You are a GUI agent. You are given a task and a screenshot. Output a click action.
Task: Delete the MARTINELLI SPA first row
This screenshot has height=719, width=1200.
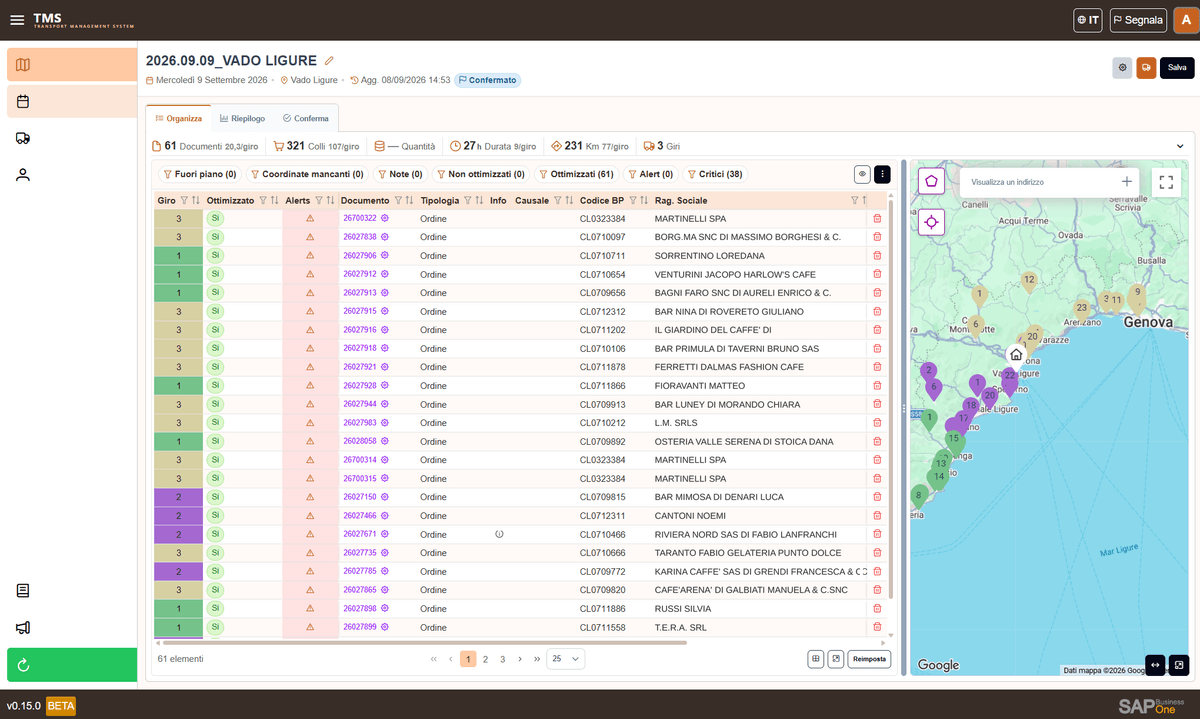point(878,218)
